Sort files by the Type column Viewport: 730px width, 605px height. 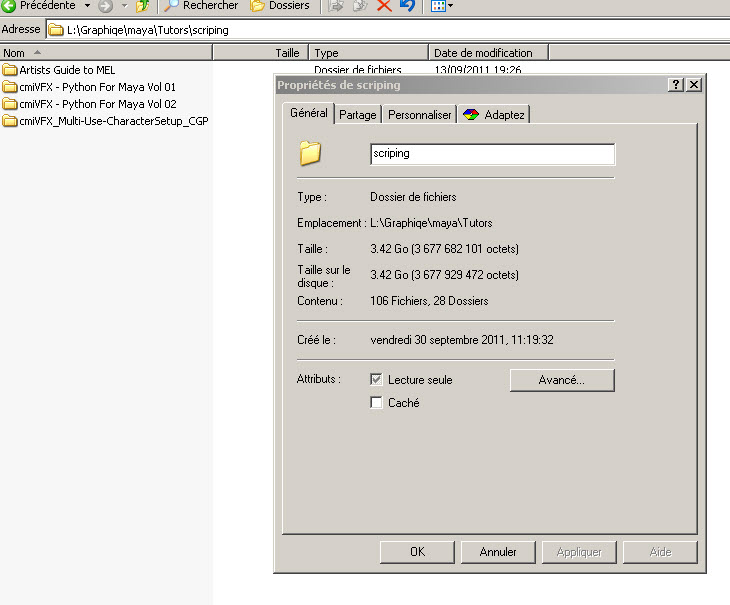pyautogui.click(x=368, y=53)
